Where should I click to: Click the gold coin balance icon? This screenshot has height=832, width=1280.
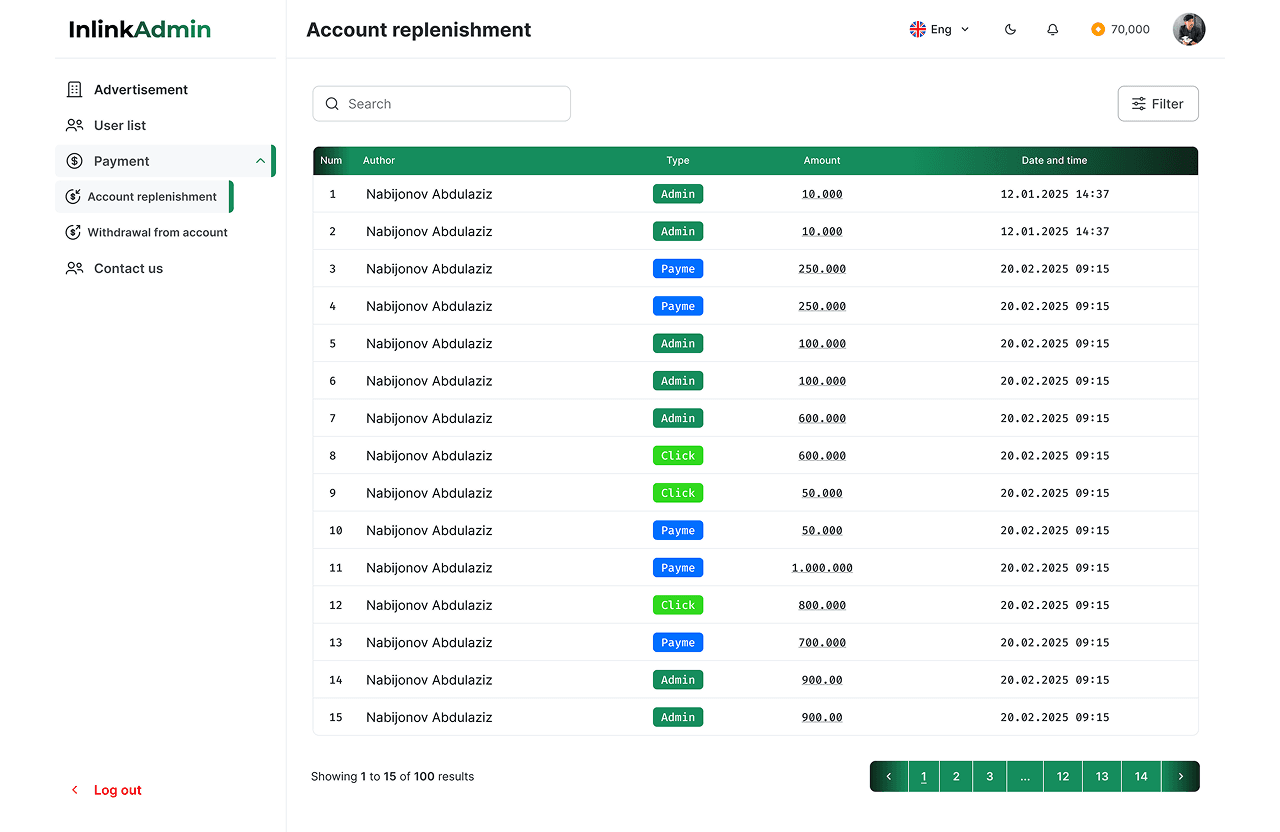[1097, 30]
